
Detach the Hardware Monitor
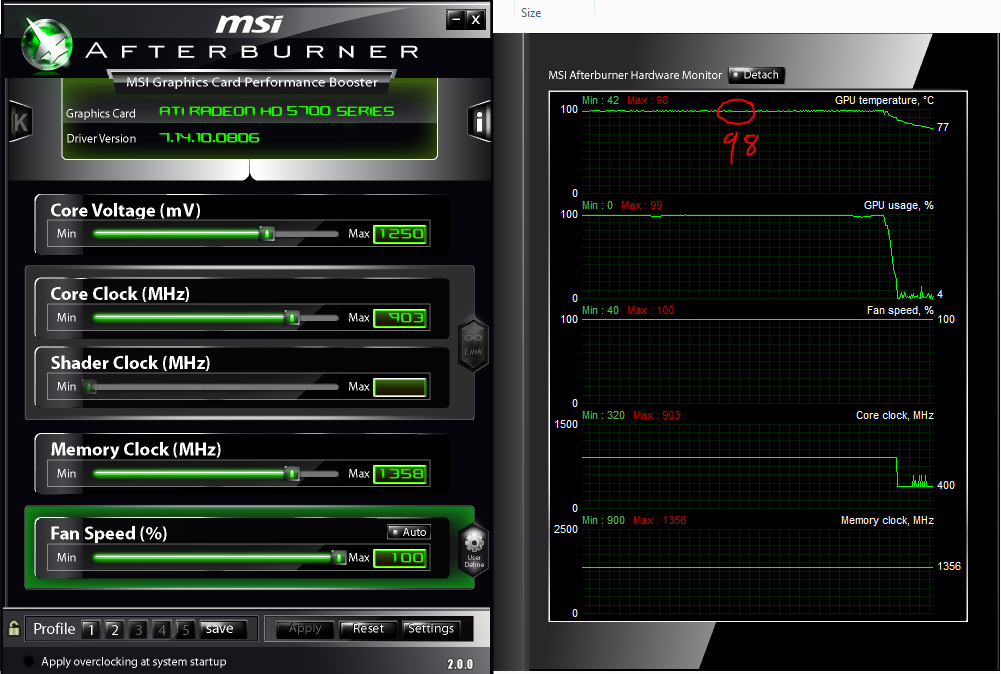coord(756,75)
